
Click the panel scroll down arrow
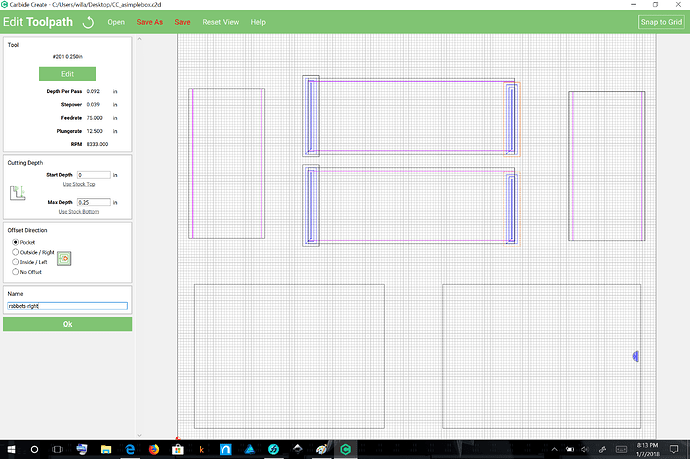tap(139, 435)
